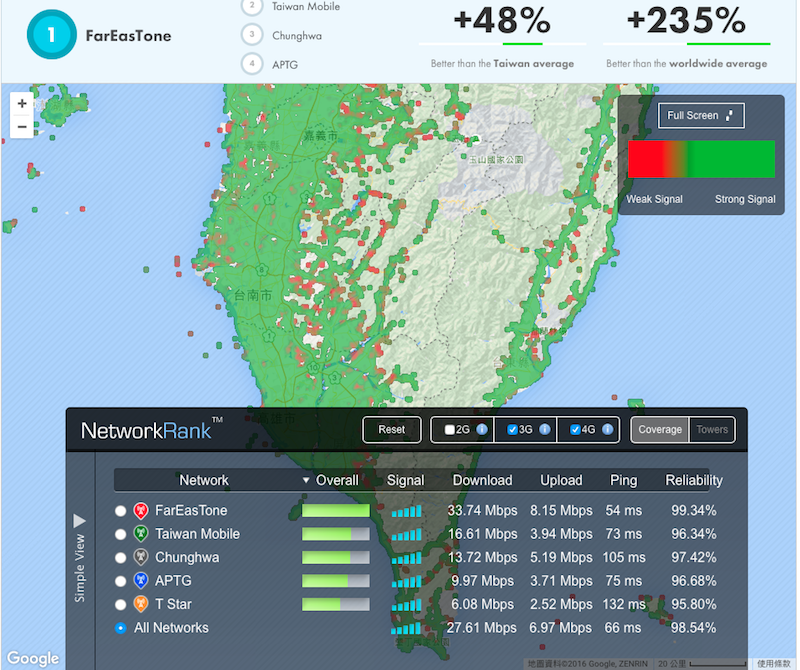
Task: Click FarEasTone signal bars icon
Action: 406,511
